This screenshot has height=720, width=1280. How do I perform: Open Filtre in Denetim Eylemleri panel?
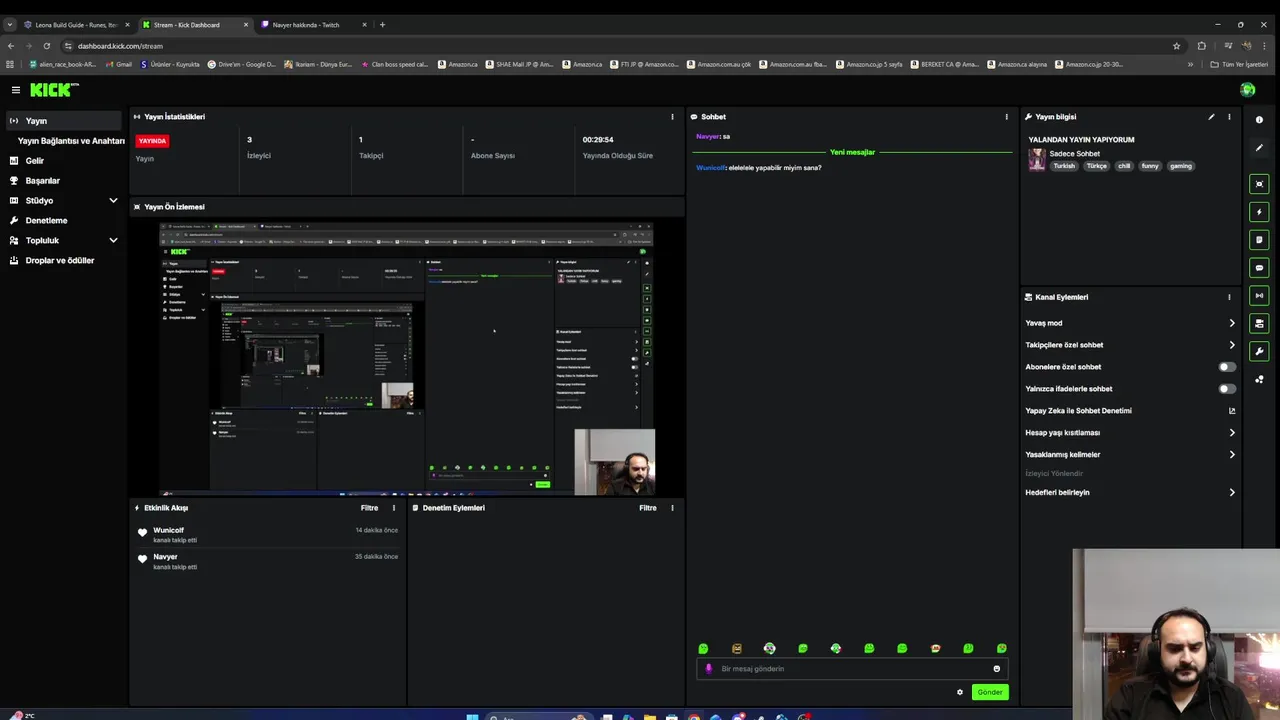pyautogui.click(x=648, y=508)
